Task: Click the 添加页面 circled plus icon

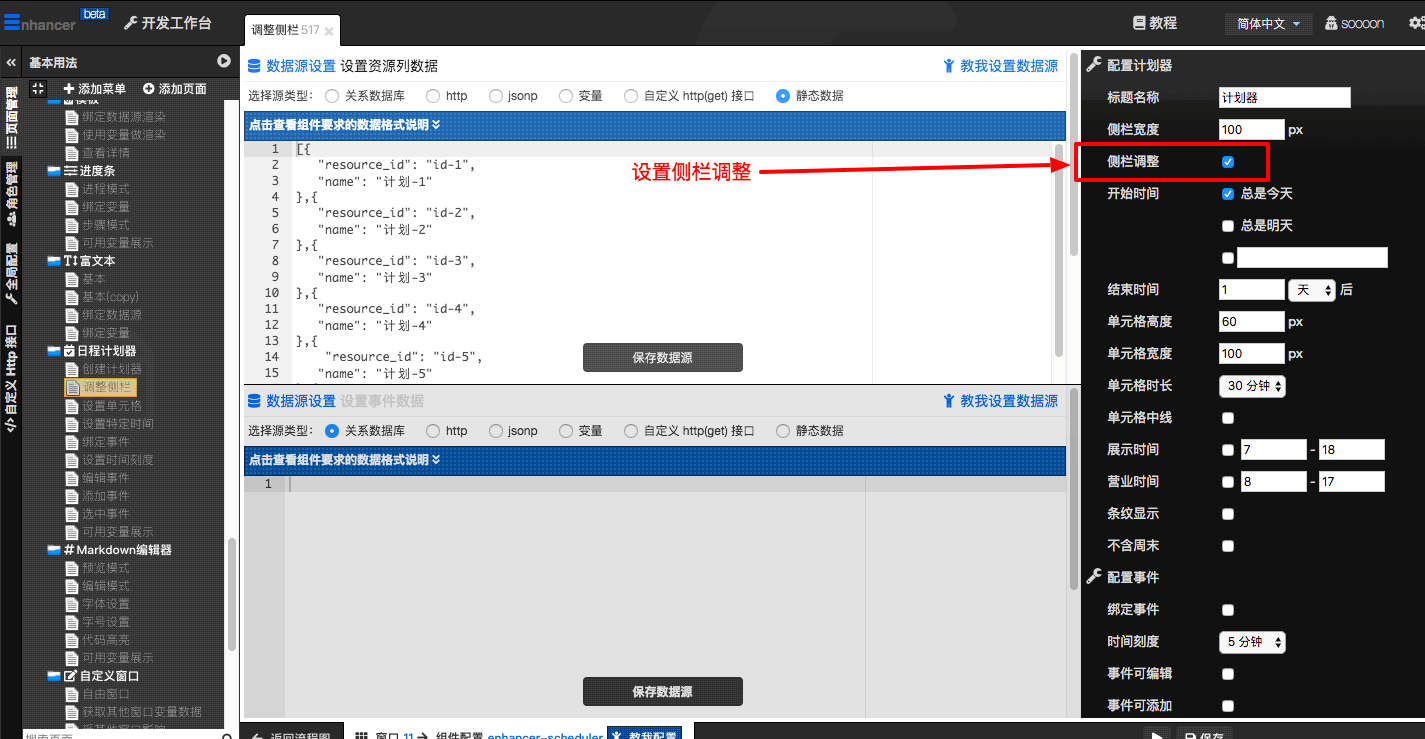Action: tap(149, 89)
